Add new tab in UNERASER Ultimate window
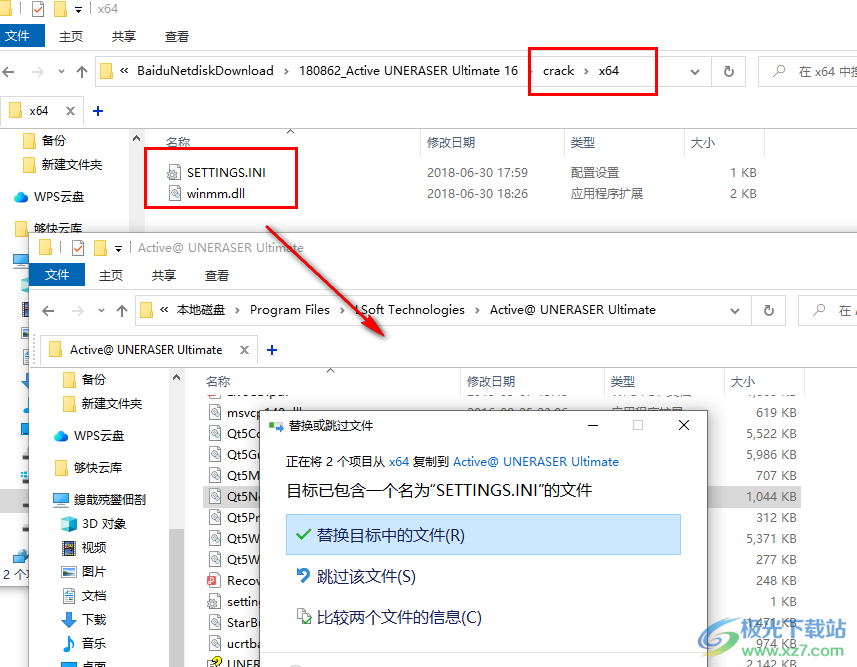The height and width of the screenshot is (667, 857). coord(272,350)
